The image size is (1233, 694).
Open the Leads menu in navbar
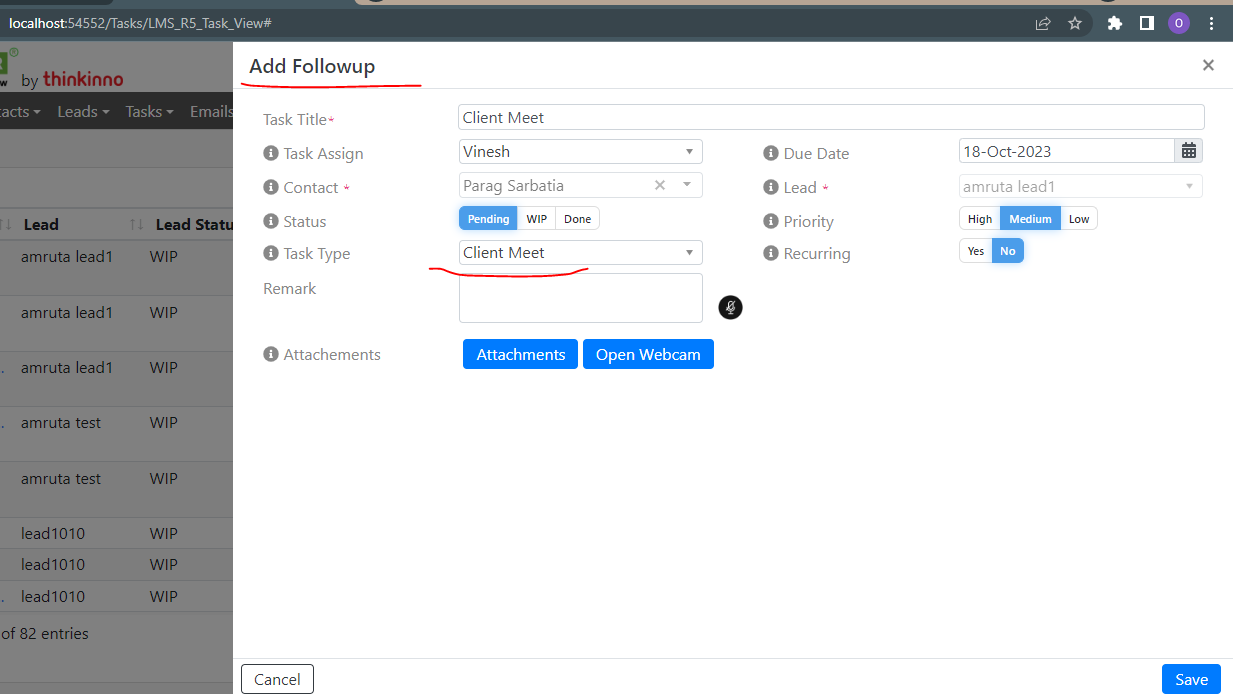83,111
